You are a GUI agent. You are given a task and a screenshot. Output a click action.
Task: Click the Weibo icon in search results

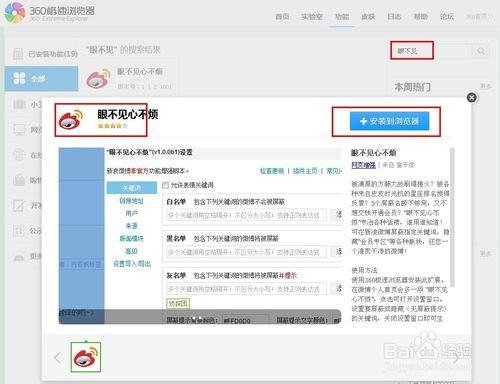pyautogui.click(x=98, y=79)
